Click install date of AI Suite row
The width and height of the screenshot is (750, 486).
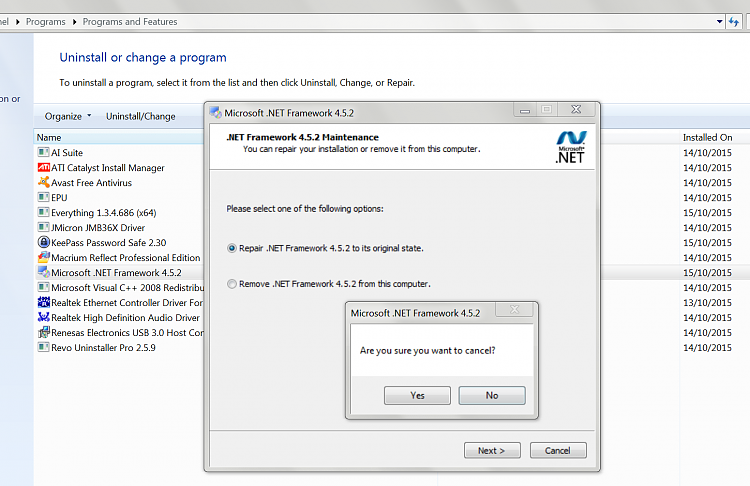point(707,153)
